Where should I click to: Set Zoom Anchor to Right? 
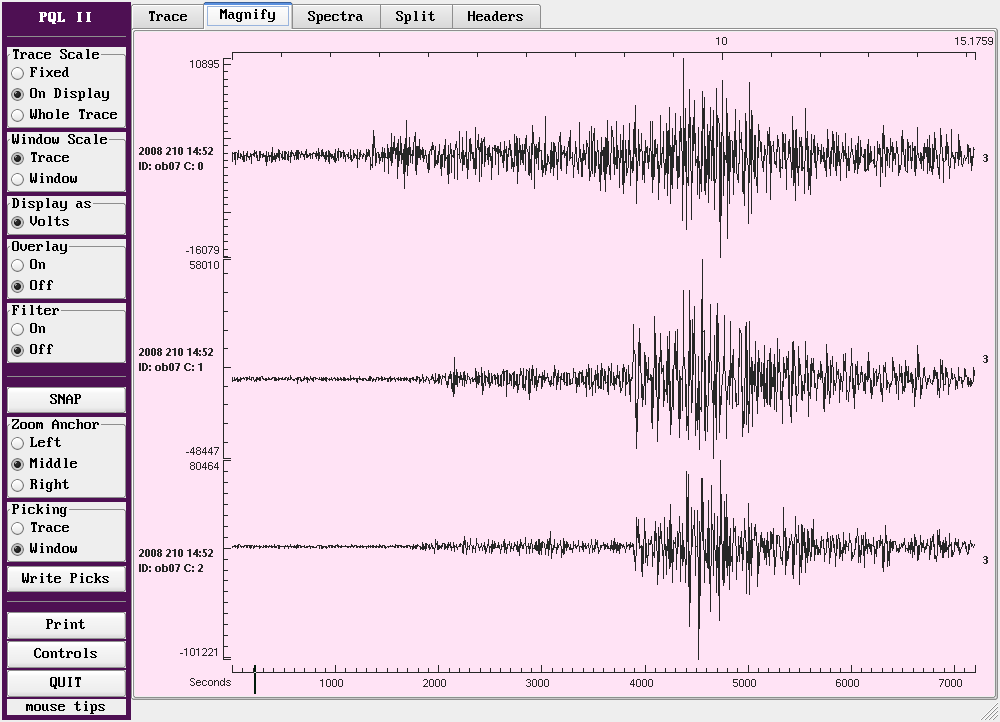[18, 485]
